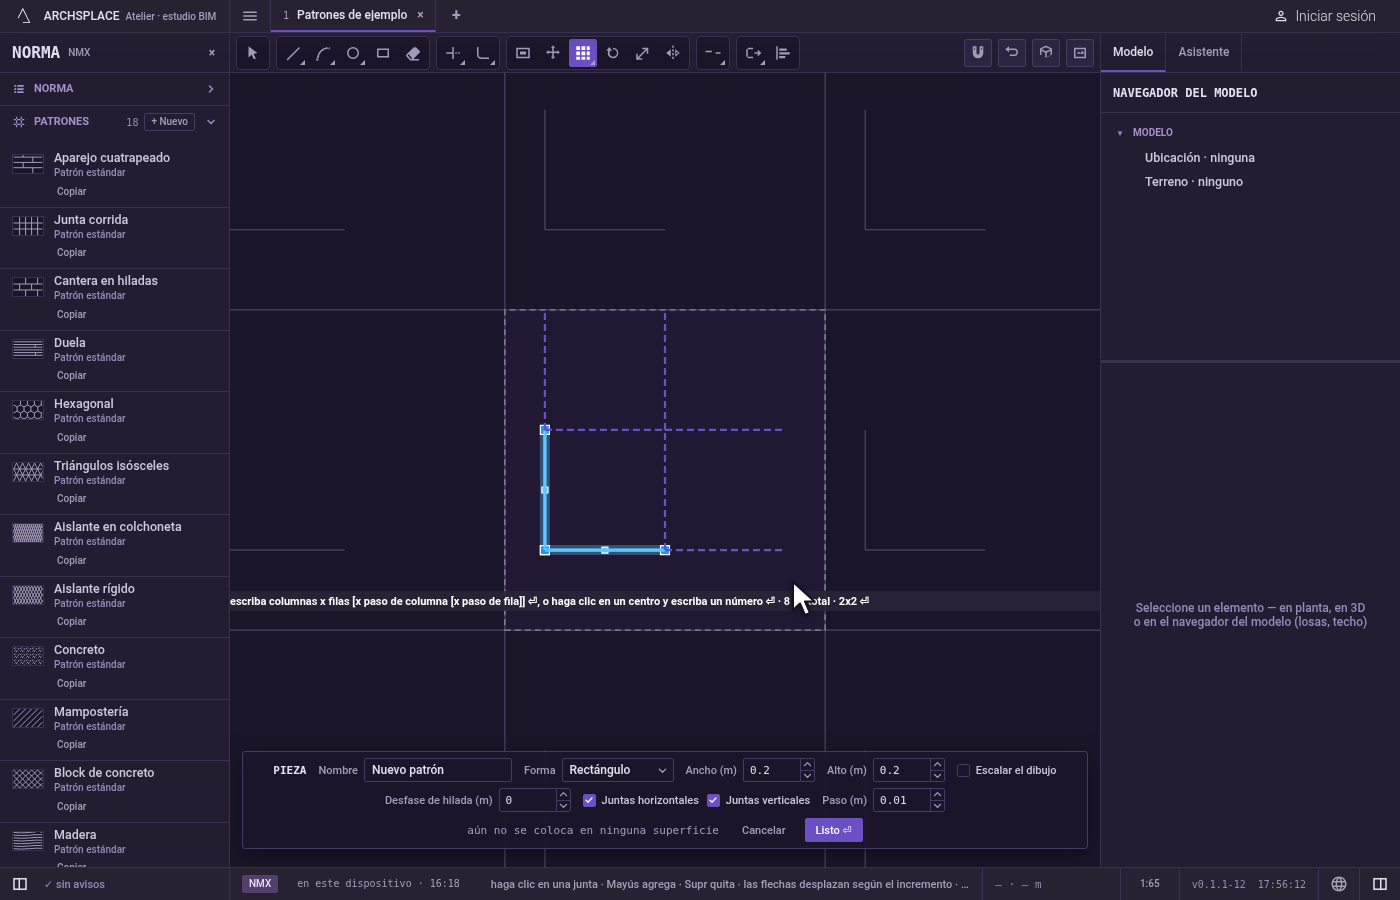Select the Circle drawing tool
The image size is (1400, 900).
pyautogui.click(x=353, y=53)
